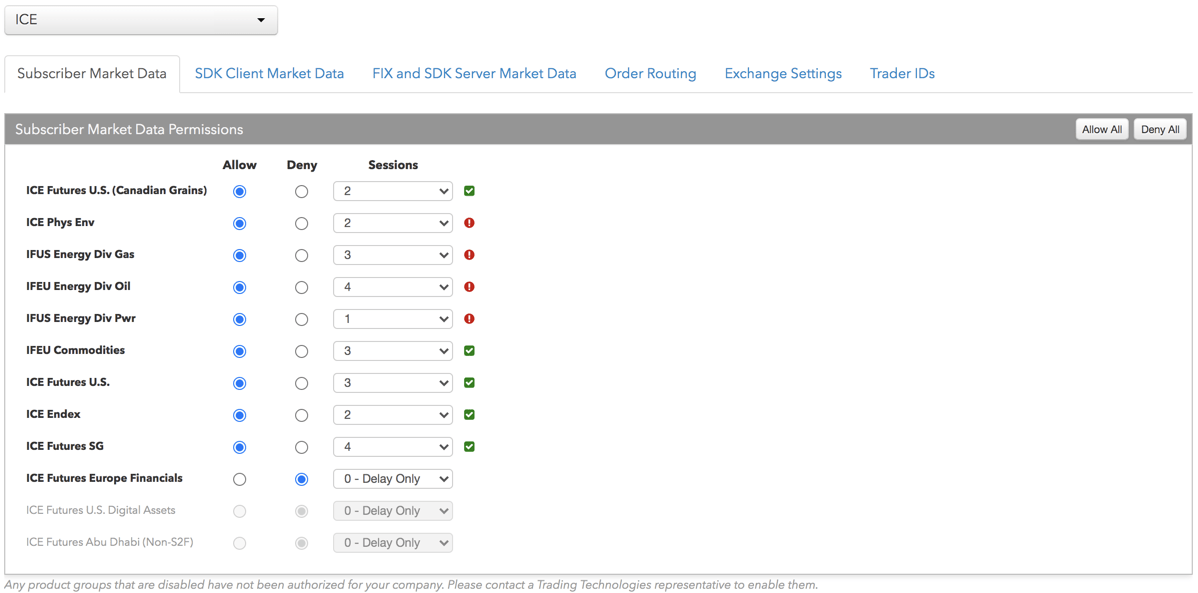Screen dimensions: 1198x593
Task: Select Allow for ICE Futures U.S. row
Action: click(240, 383)
